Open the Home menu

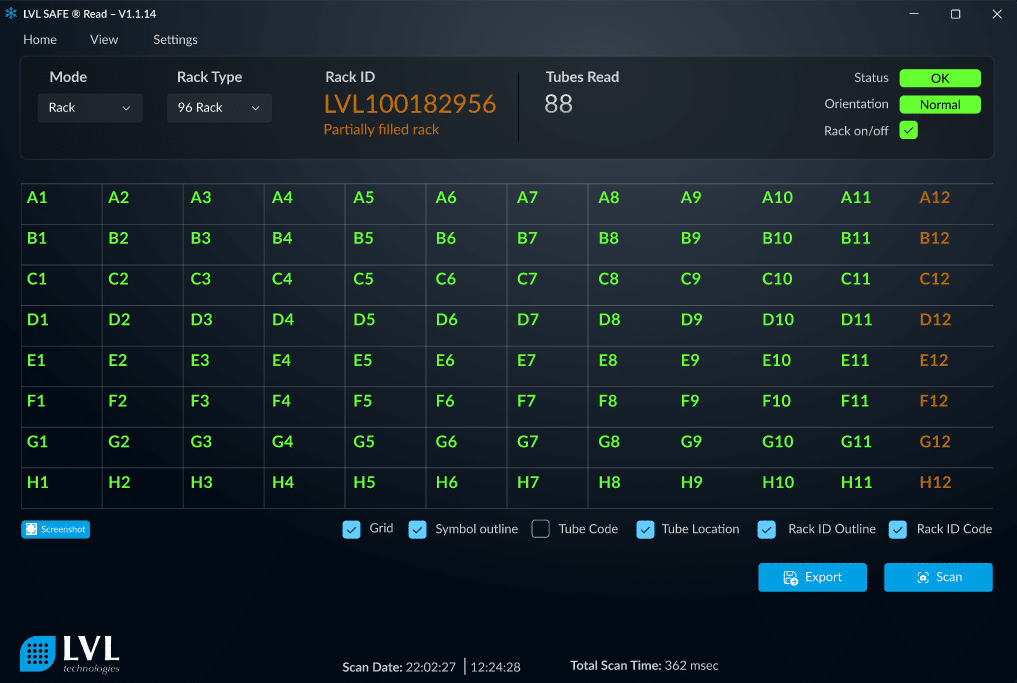[40, 40]
